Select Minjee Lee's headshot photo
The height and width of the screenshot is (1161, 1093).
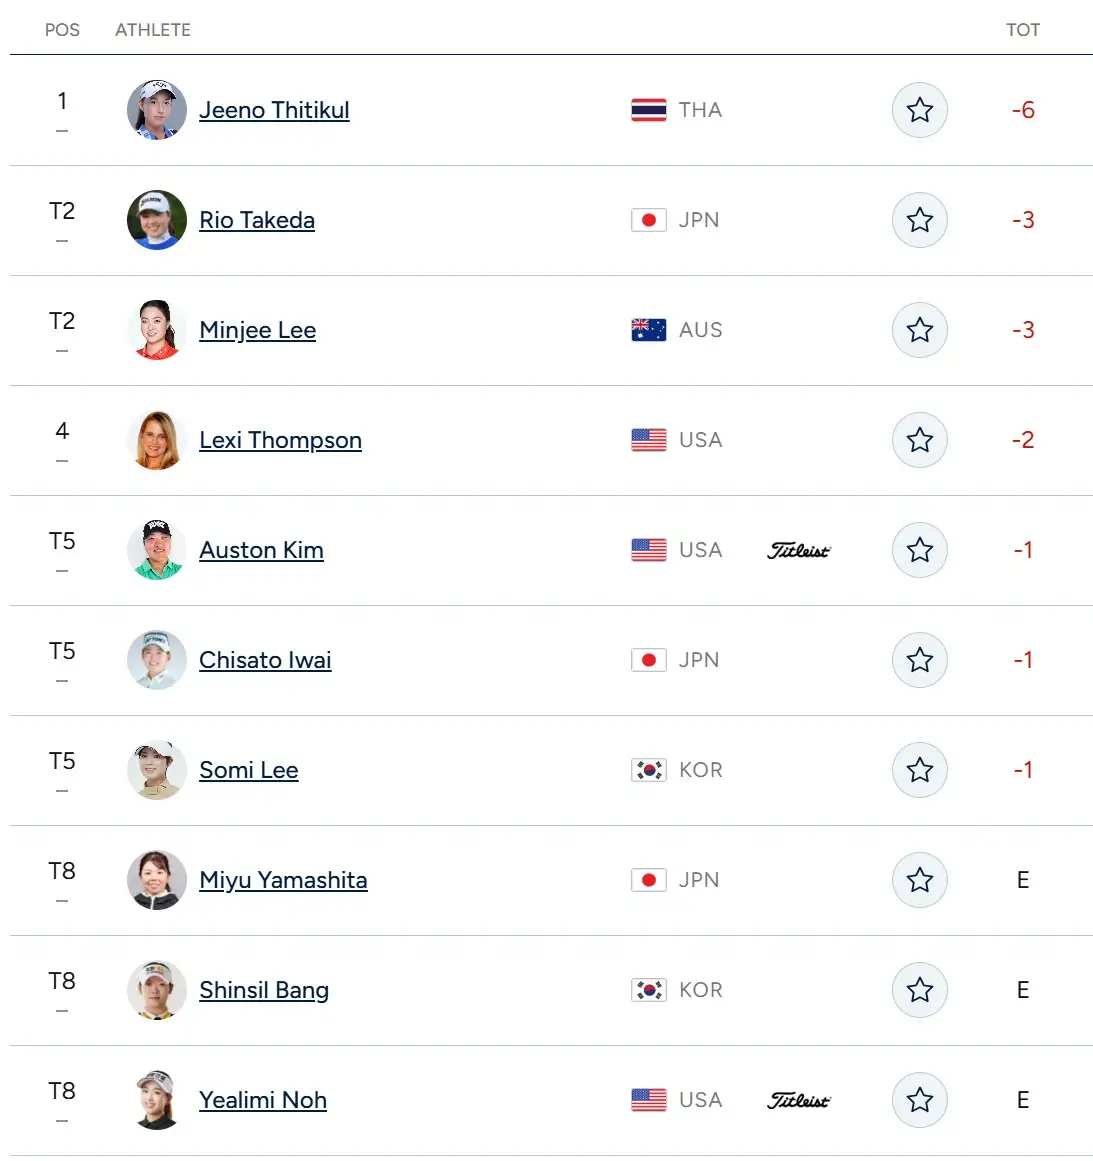point(156,329)
